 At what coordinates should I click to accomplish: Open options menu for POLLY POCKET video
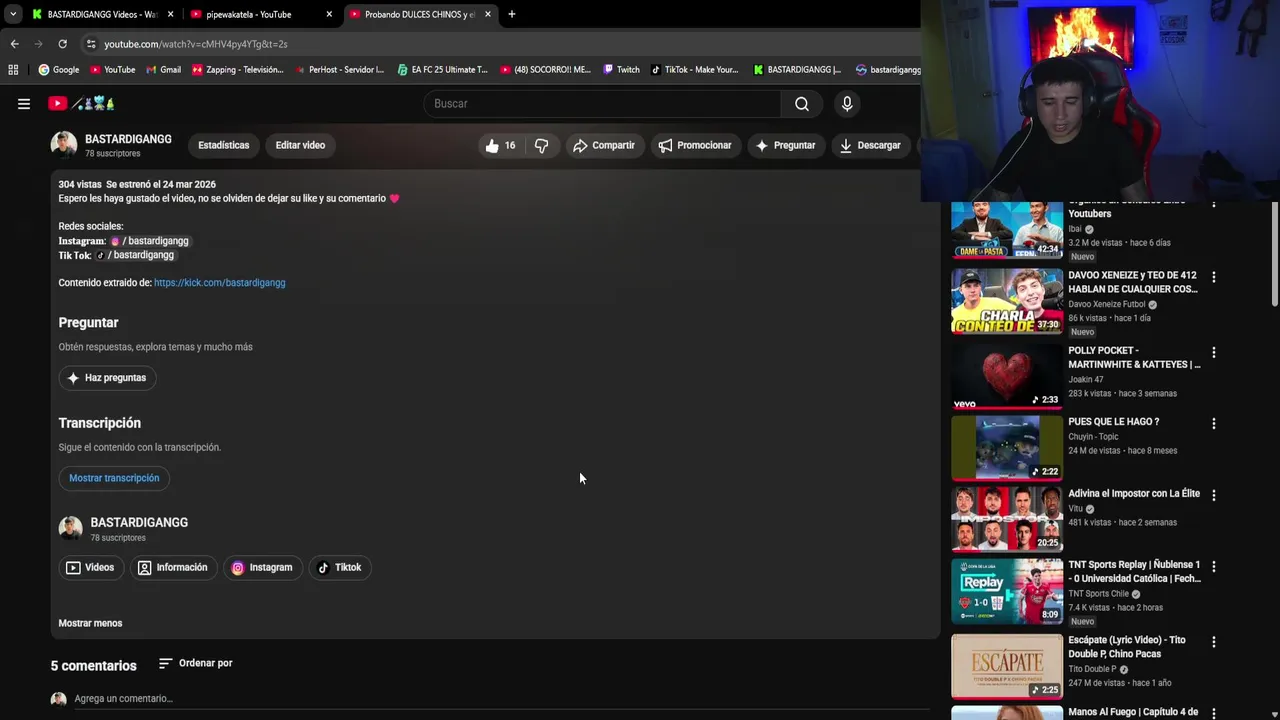(x=1213, y=352)
